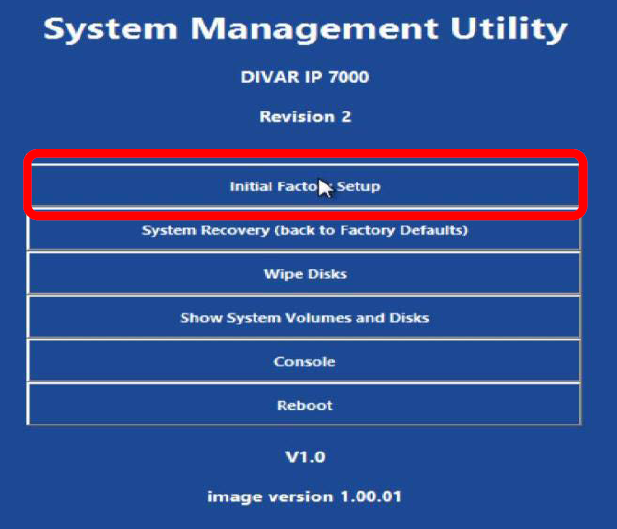Click the Reboot button

[x=305, y=405]
